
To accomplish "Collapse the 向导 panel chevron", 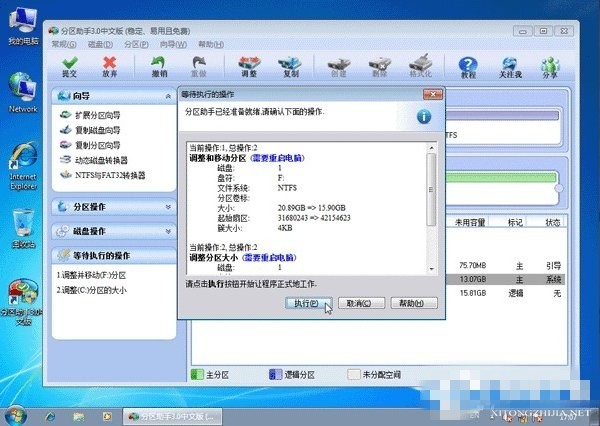I will coord(168,96).
